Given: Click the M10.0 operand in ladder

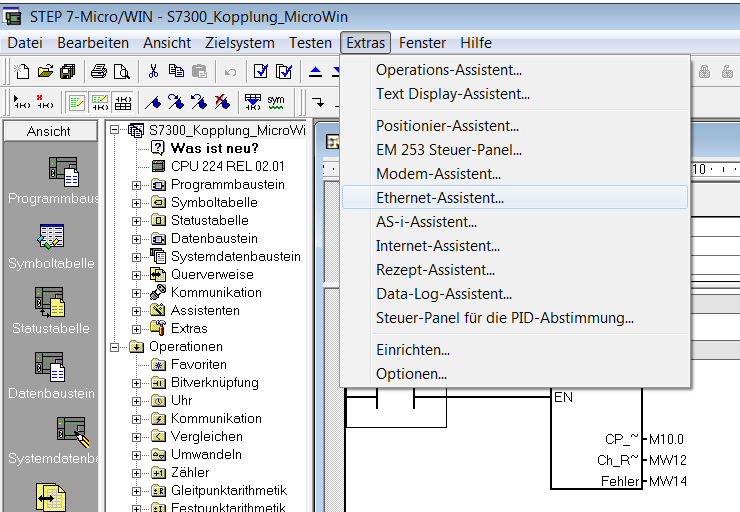Looking at the screenshot, I should (666, 439).
